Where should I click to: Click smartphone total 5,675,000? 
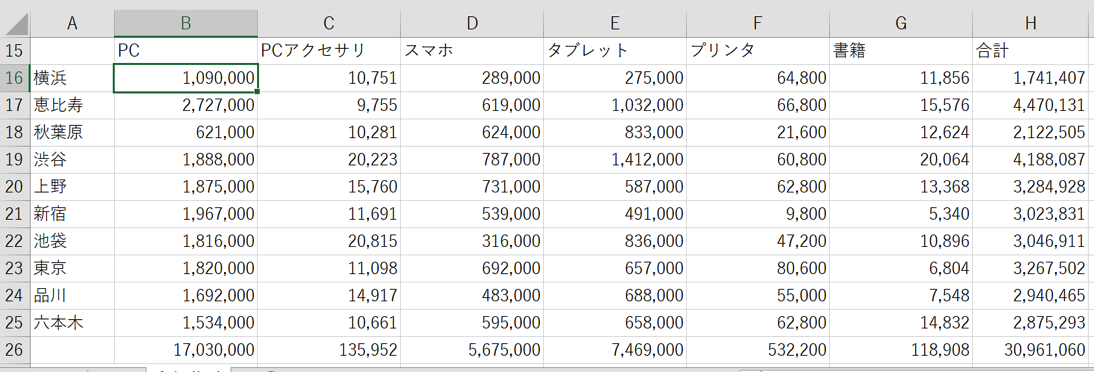[x=472, y=350]
